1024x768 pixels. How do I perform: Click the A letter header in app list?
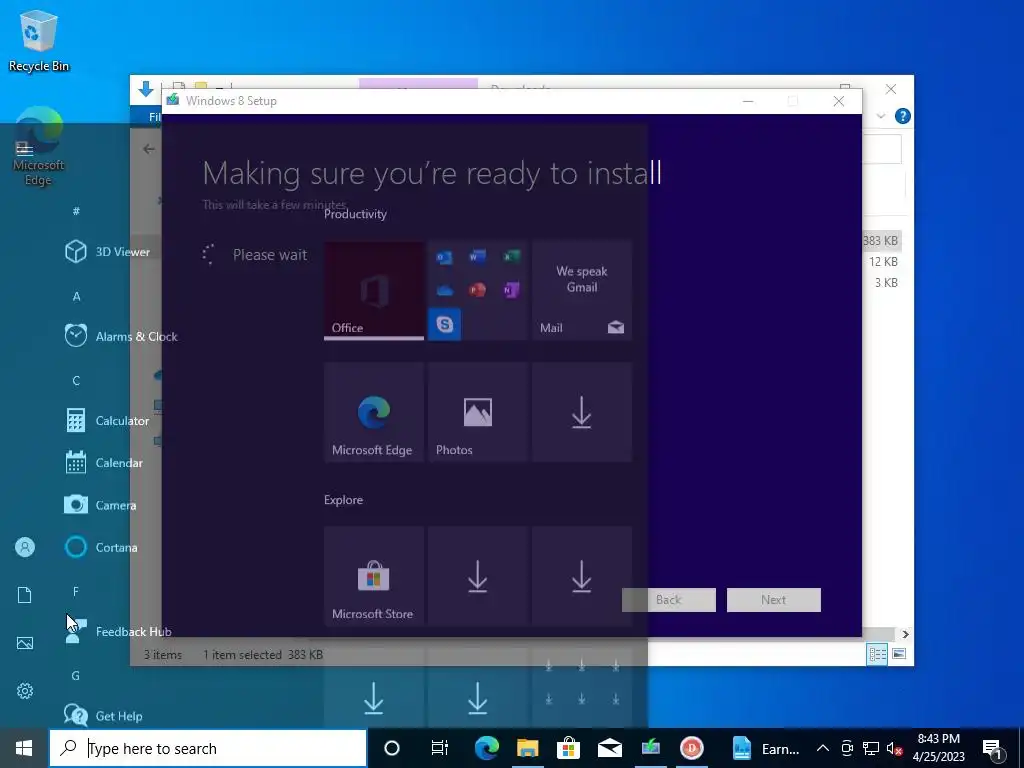point(76,296)
